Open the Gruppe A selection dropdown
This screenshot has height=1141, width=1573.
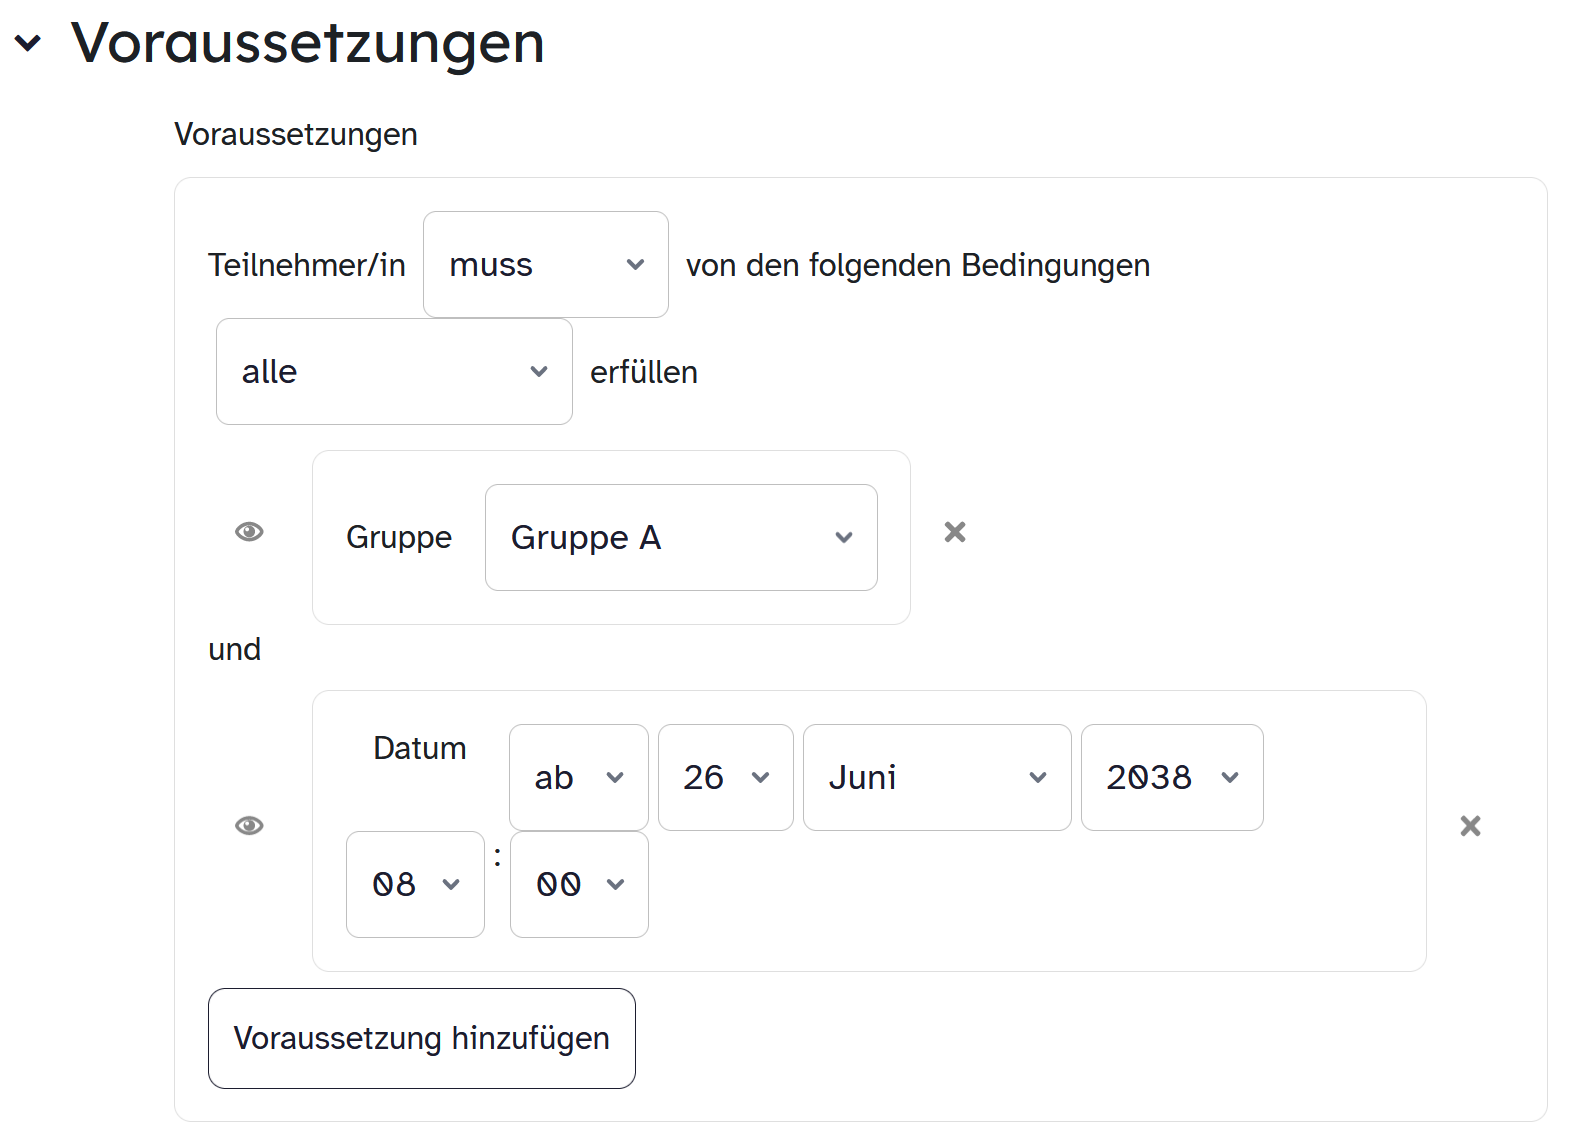click(680, 538)
